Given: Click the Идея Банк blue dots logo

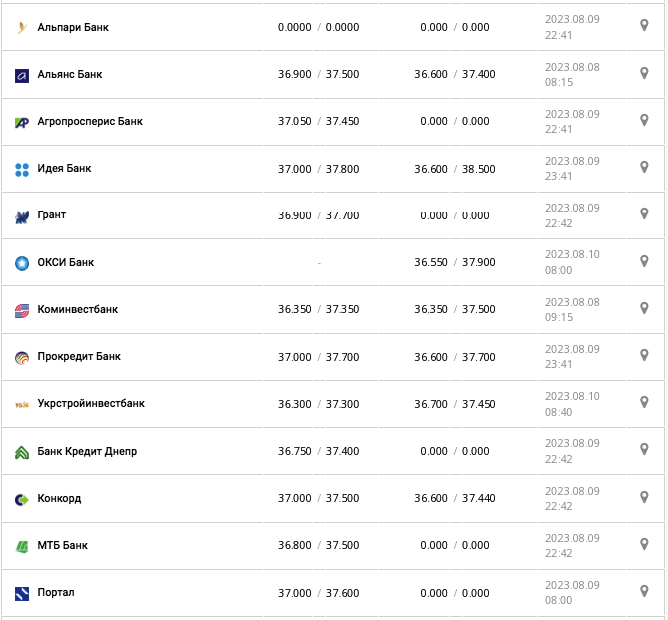Looking at the screenshot, I should point(22,169).
